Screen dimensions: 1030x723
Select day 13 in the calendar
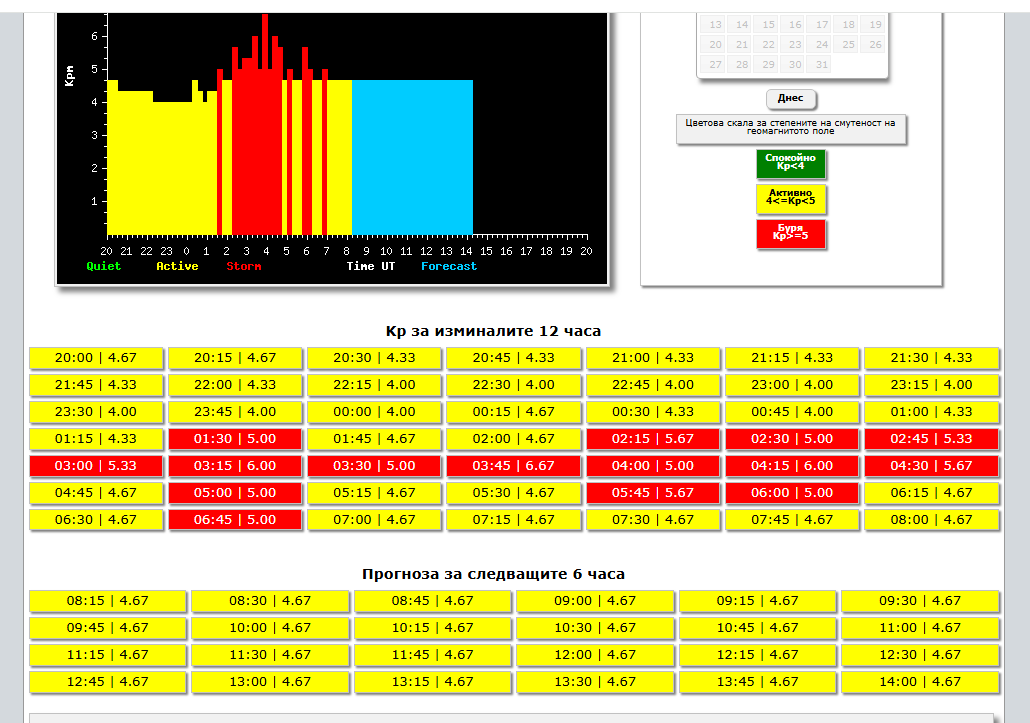(715, 25)
